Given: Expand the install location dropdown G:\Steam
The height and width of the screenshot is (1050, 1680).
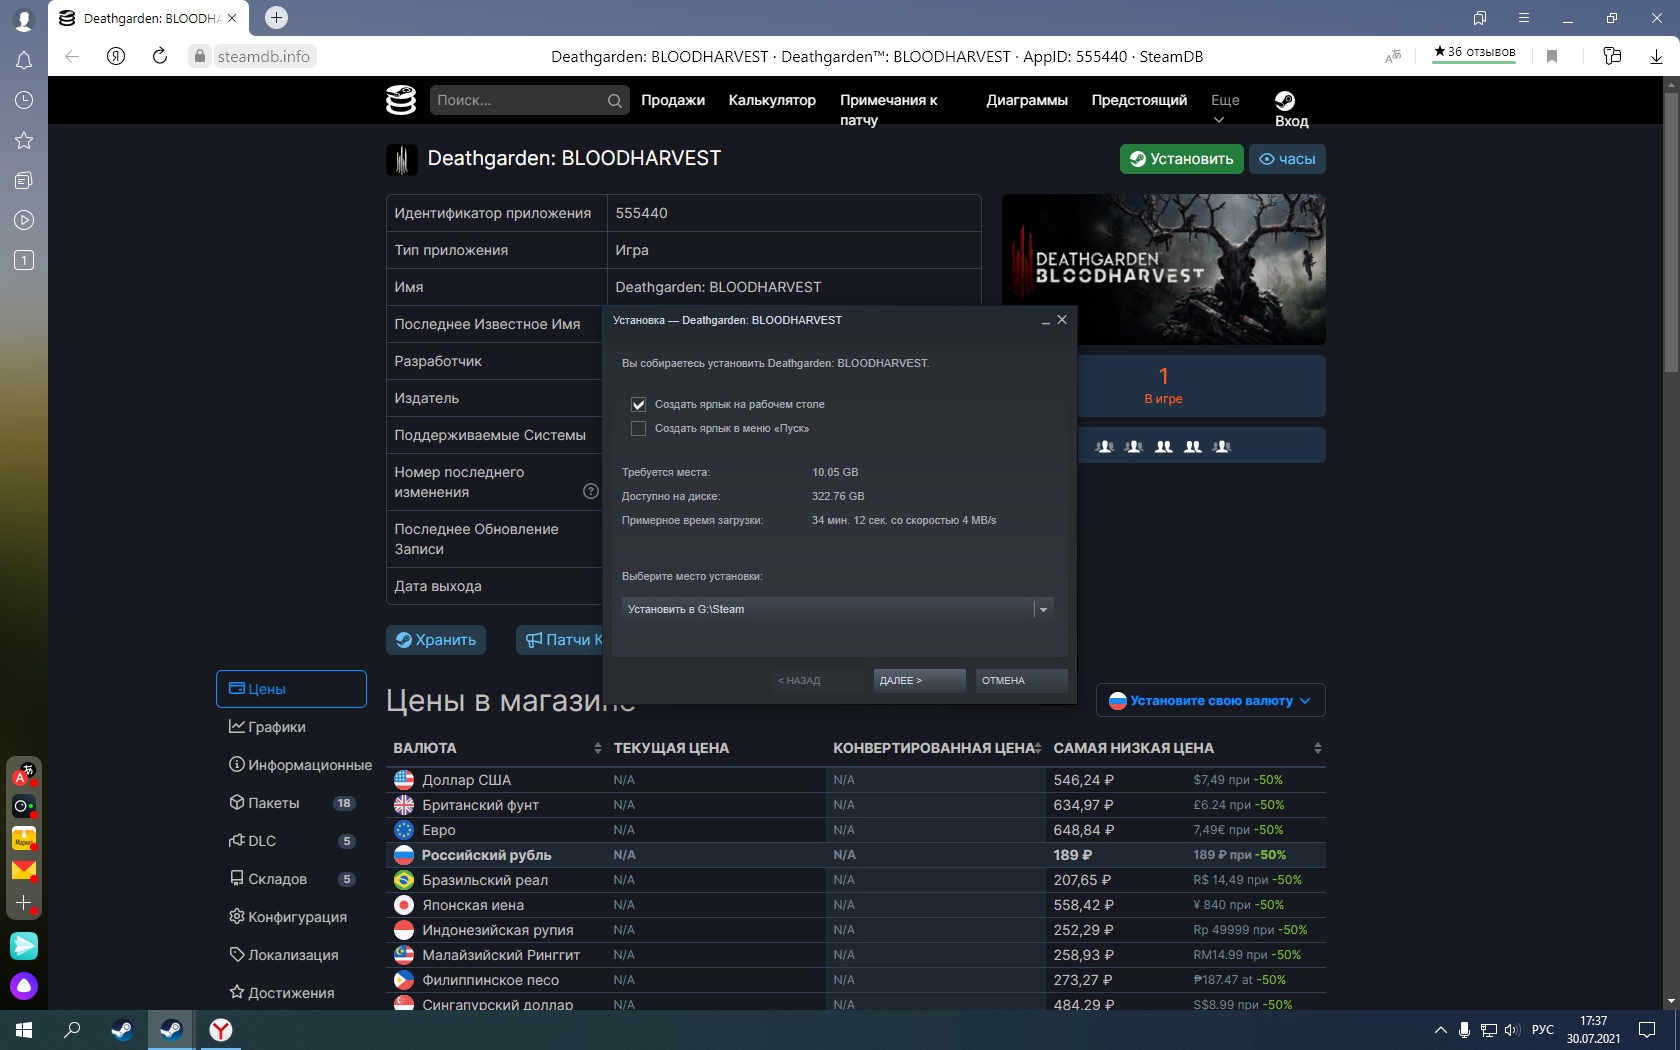Looking at the screenshot, I should coord(1043,609).
